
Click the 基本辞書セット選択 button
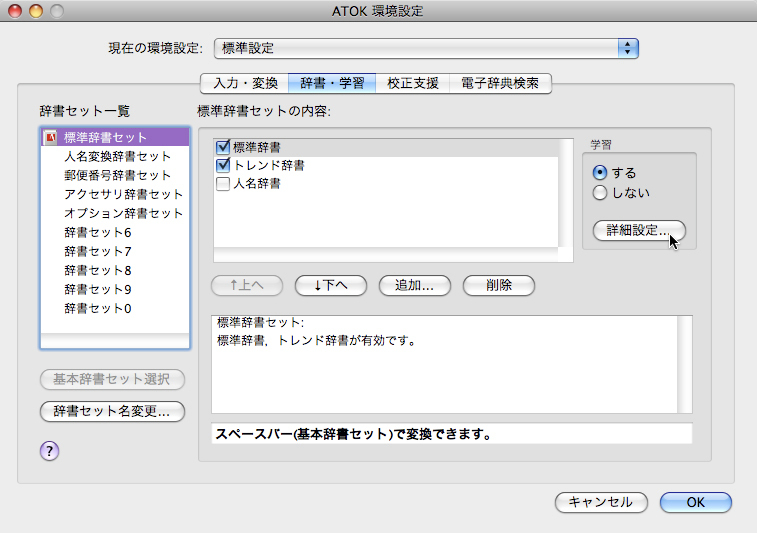tap(112, 379)
